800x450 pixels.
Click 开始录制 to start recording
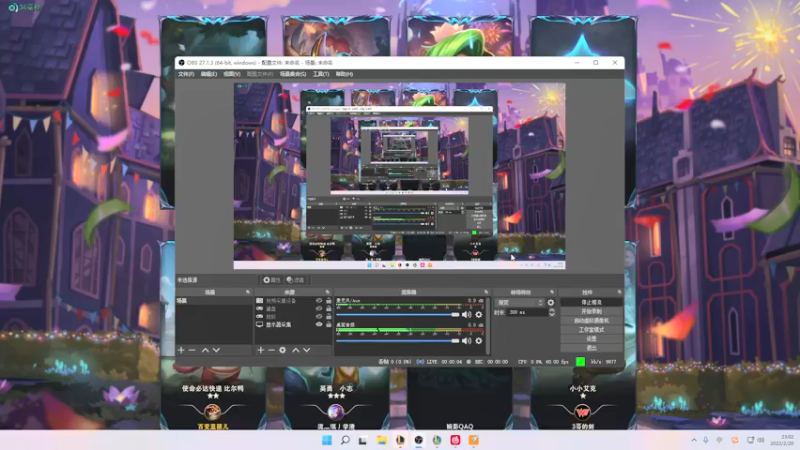(x=591, y=311)
